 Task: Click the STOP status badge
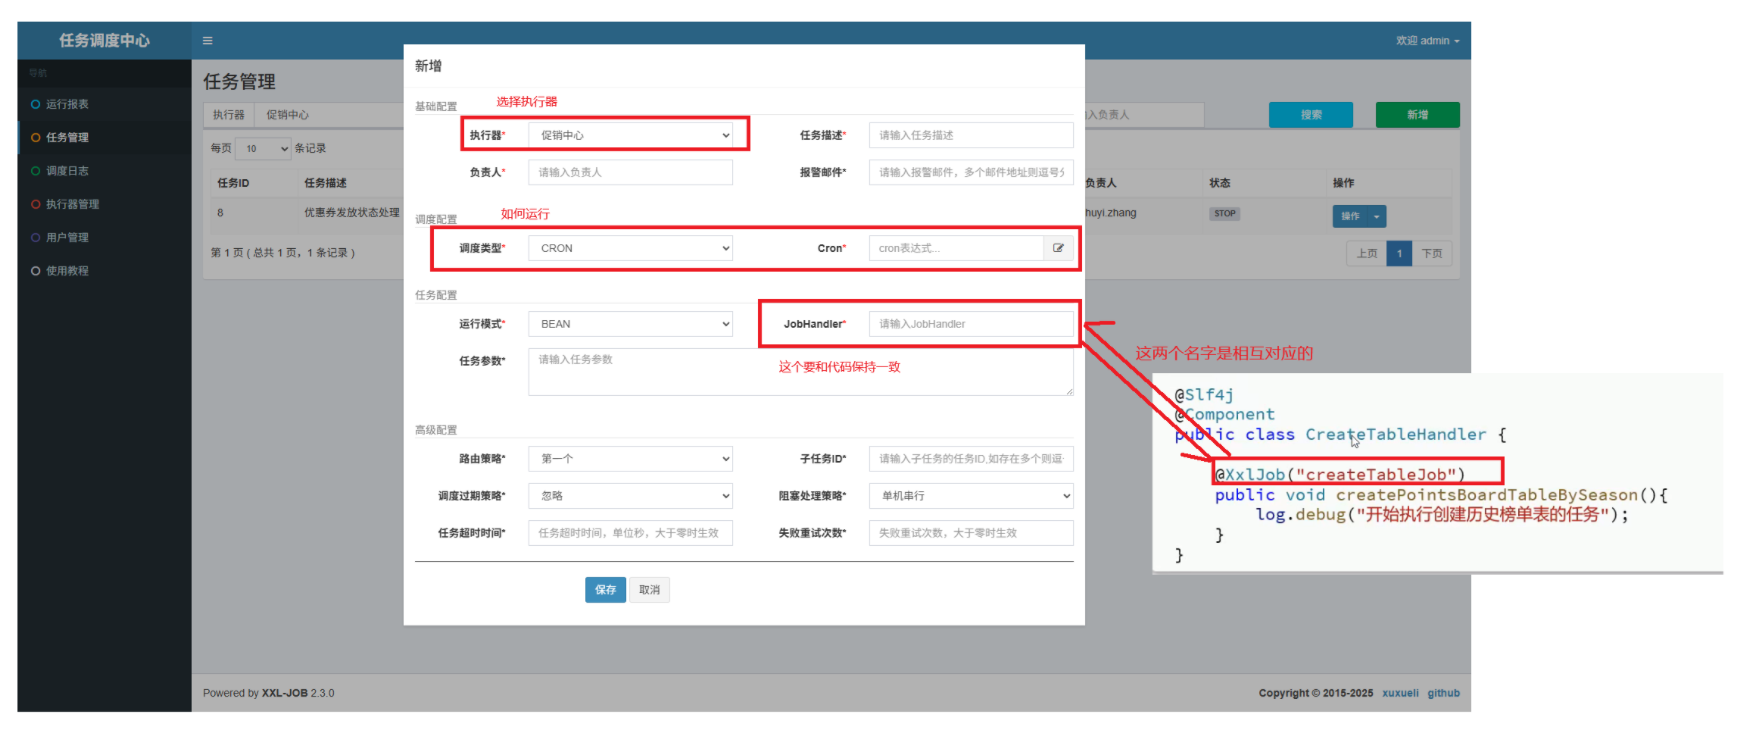(1224, 213)
